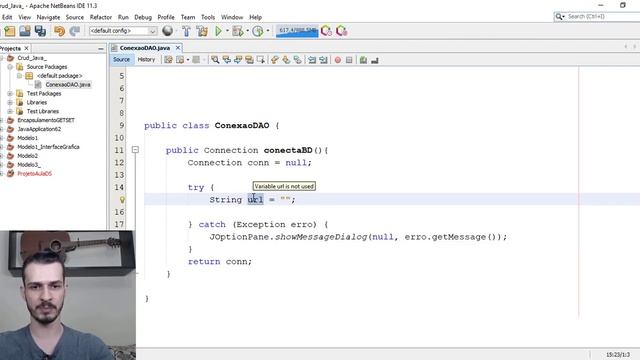This screenshot has width=640, height=360.
Task: Open the Navigate menu
Action: (48, 17)
